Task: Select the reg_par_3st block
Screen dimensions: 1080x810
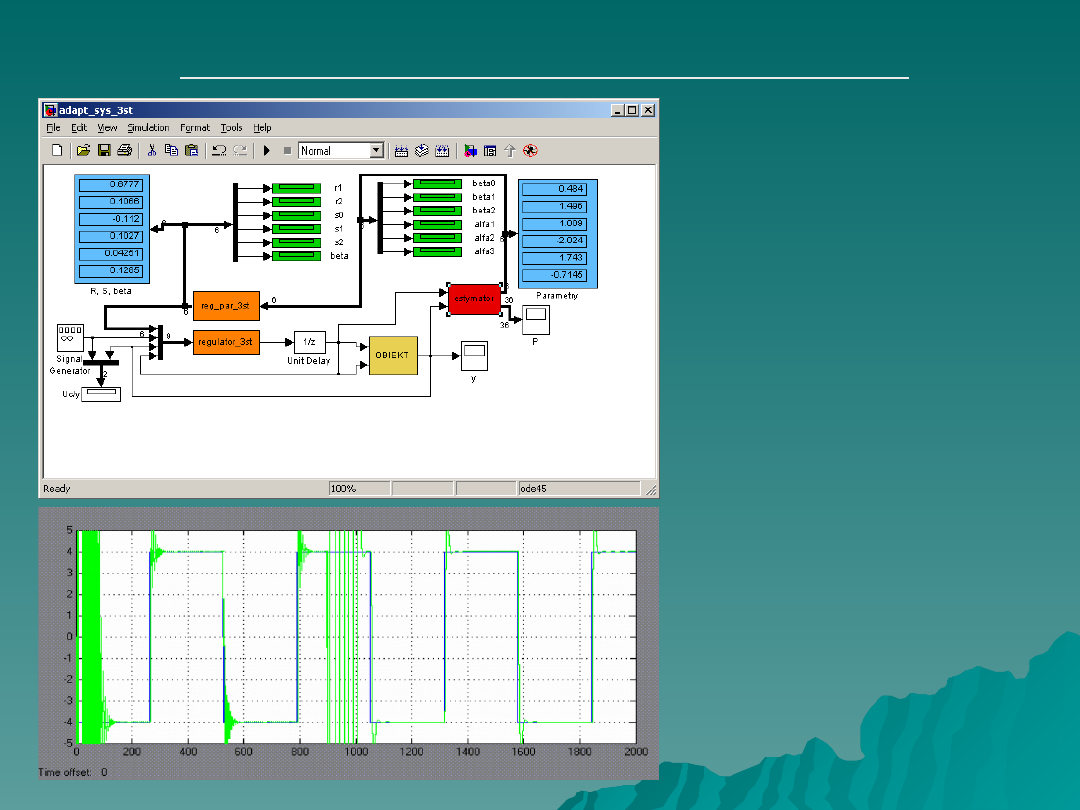Action: click(x=226, y=305)
